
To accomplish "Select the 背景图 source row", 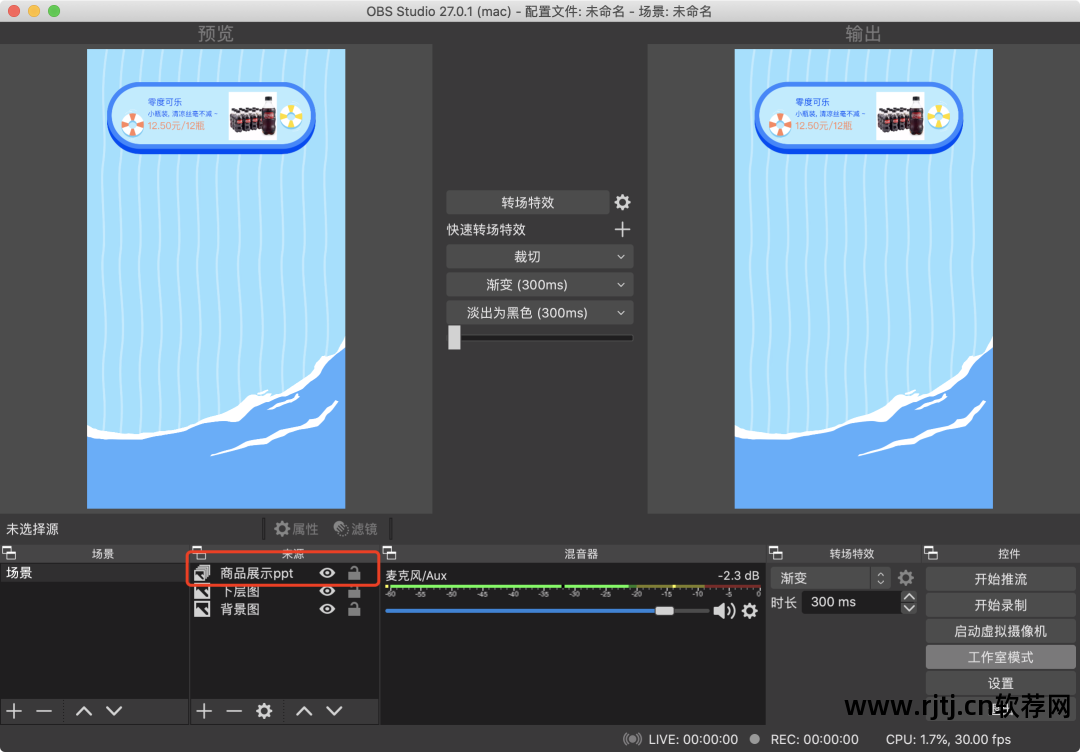I will (x=284, y=609).
